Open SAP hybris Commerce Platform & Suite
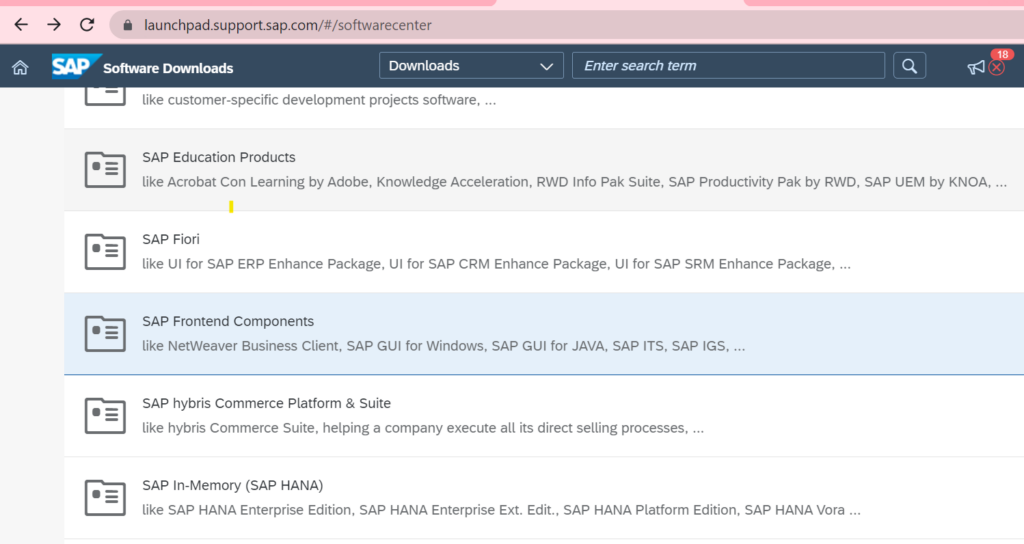This screenshot has height=544, width=1024. tap(266, 403)
